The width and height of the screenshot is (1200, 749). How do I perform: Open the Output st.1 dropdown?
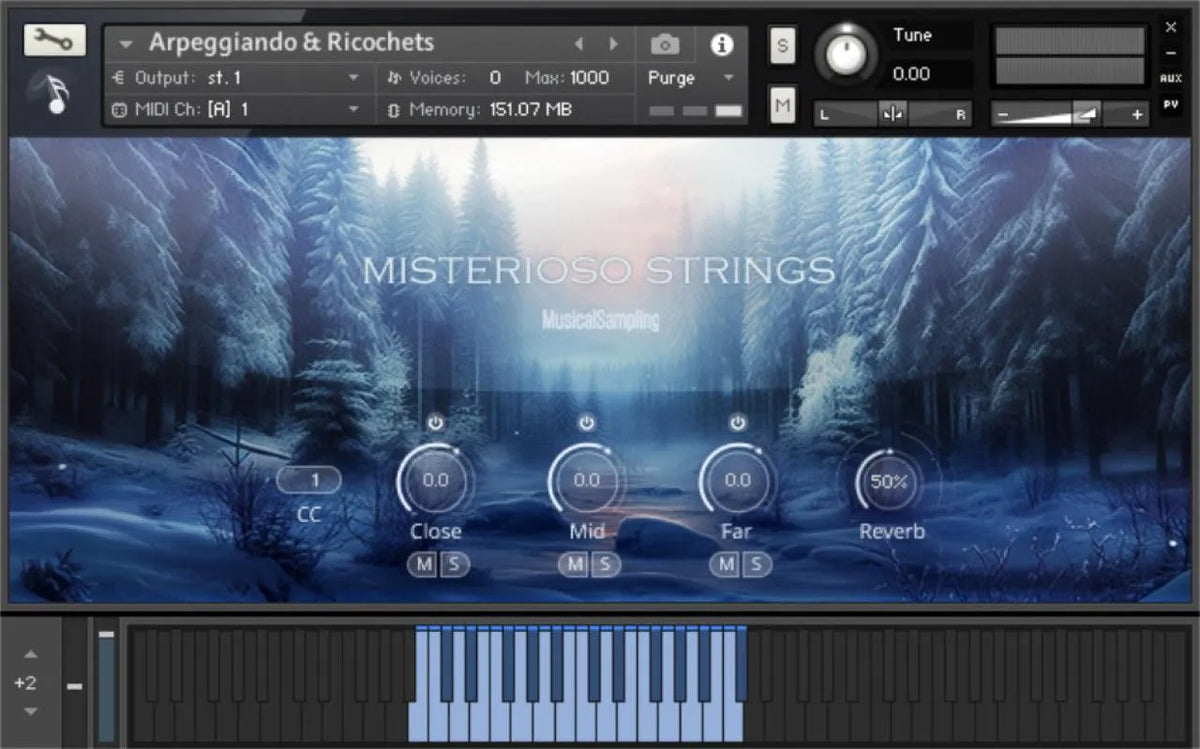[355, 77]
